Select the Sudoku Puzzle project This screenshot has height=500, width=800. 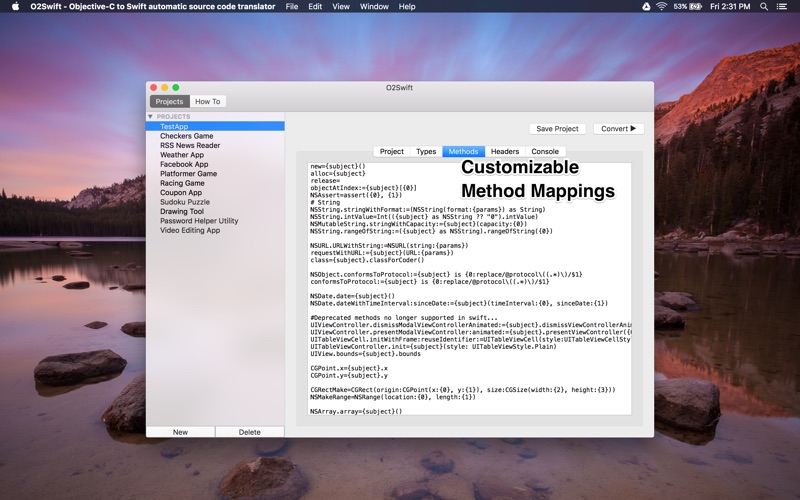[215, 202]
